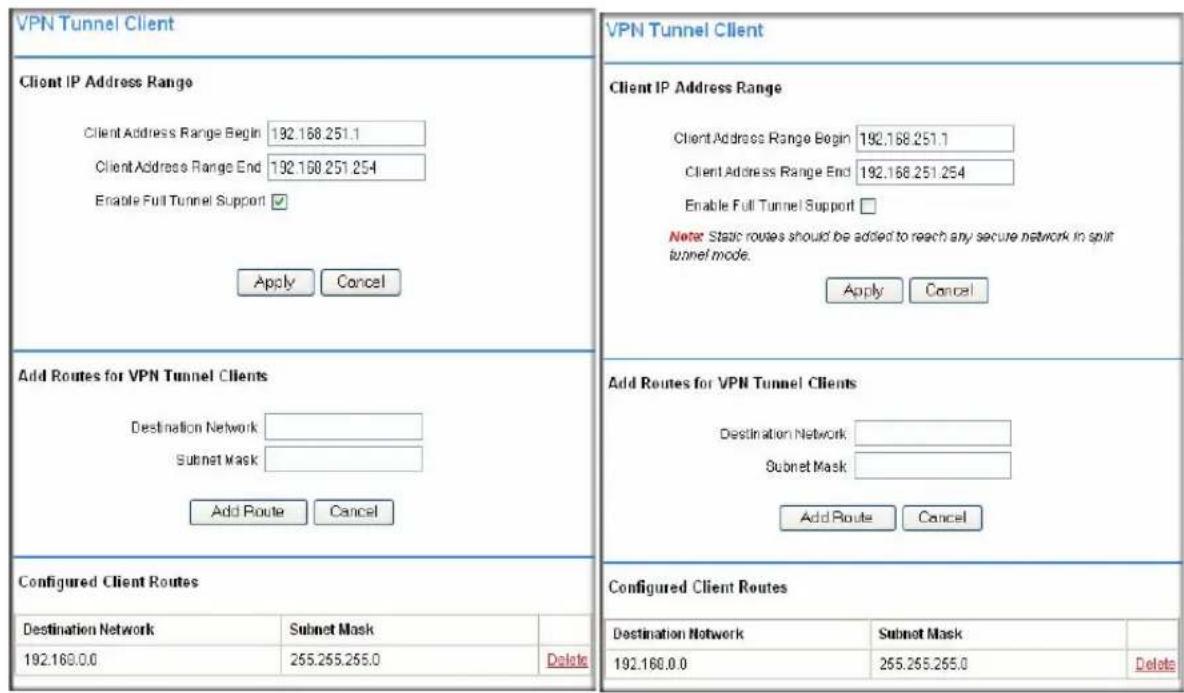1184x693 pixels.
Task: Focus Client Address Range Begin field, right panel
Action: click(935, 139)
